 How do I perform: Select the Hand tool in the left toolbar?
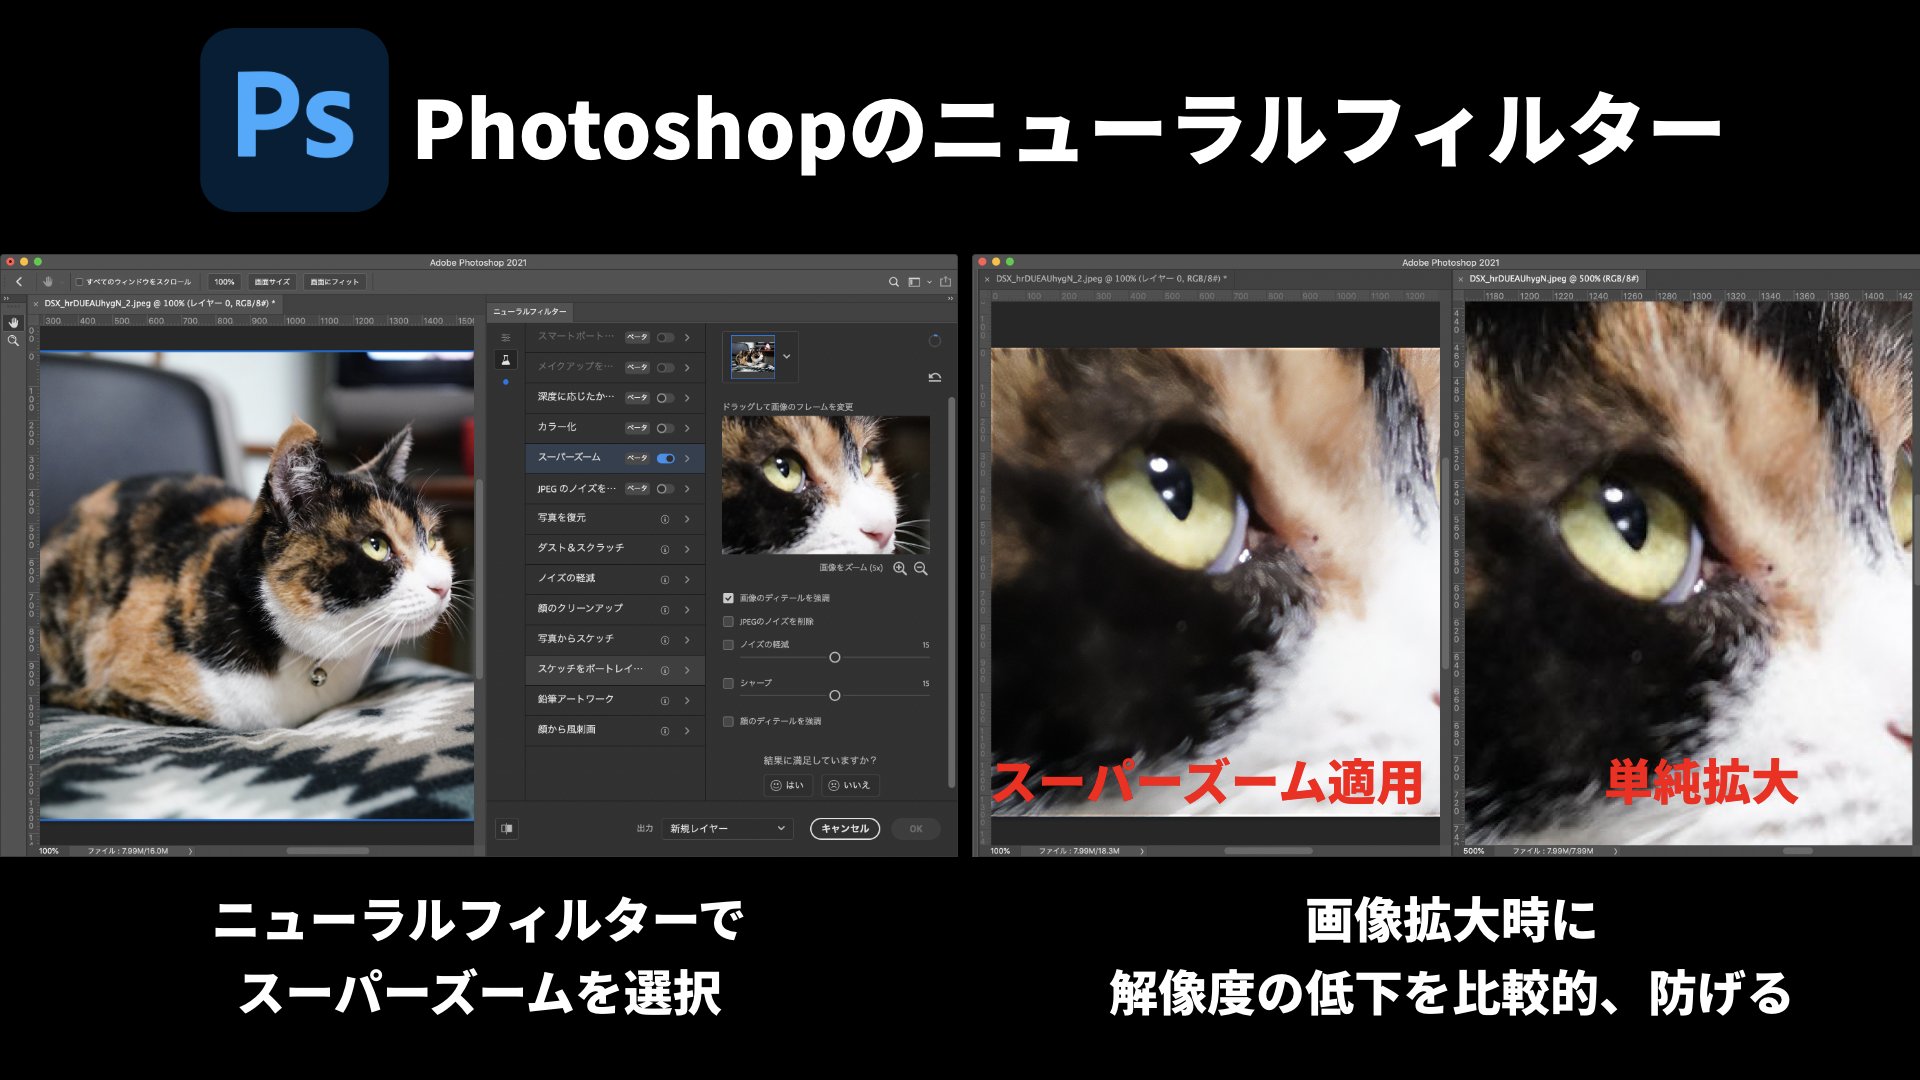point(13,323)
